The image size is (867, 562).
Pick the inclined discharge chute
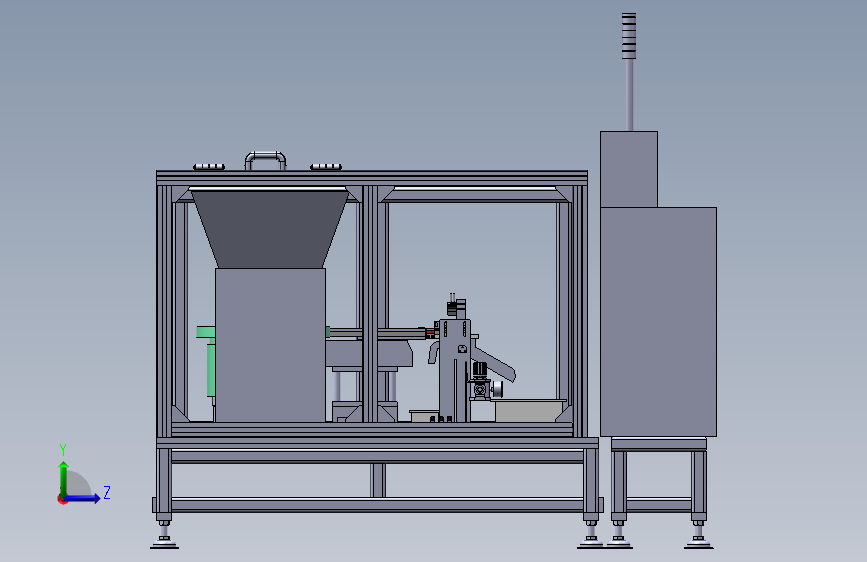pos(494,364)
